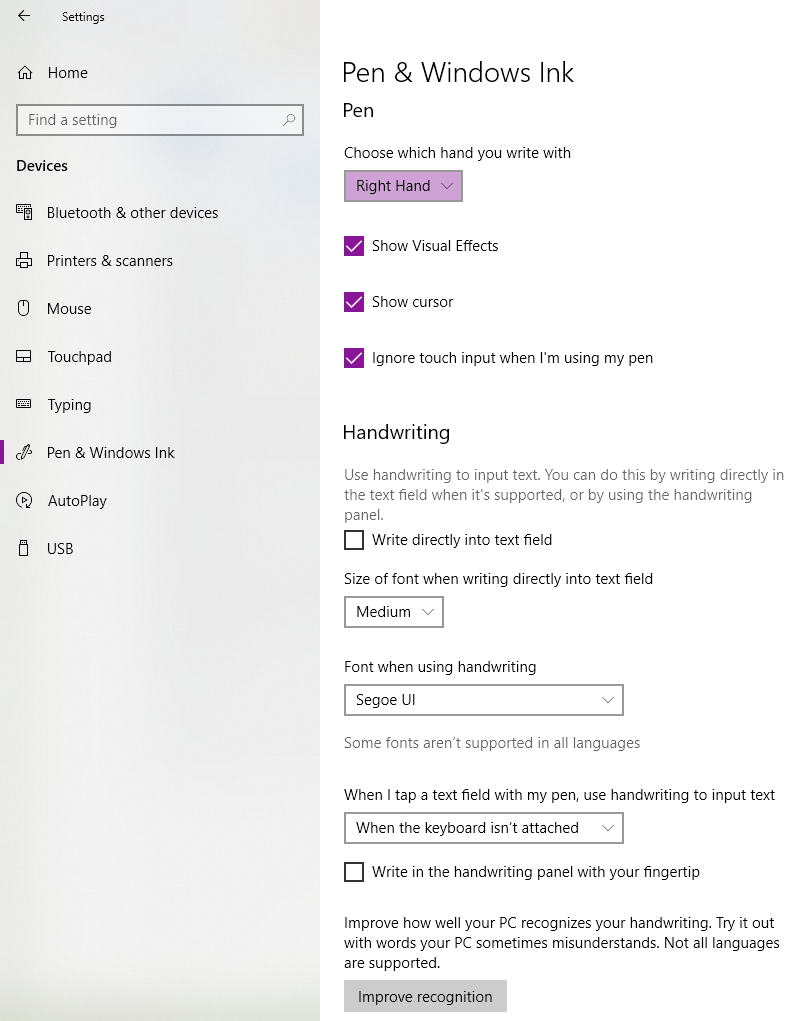Open the Segoe UI font dropdown
The height and width of the screenshot is (1021, 795).
(483, 700)
